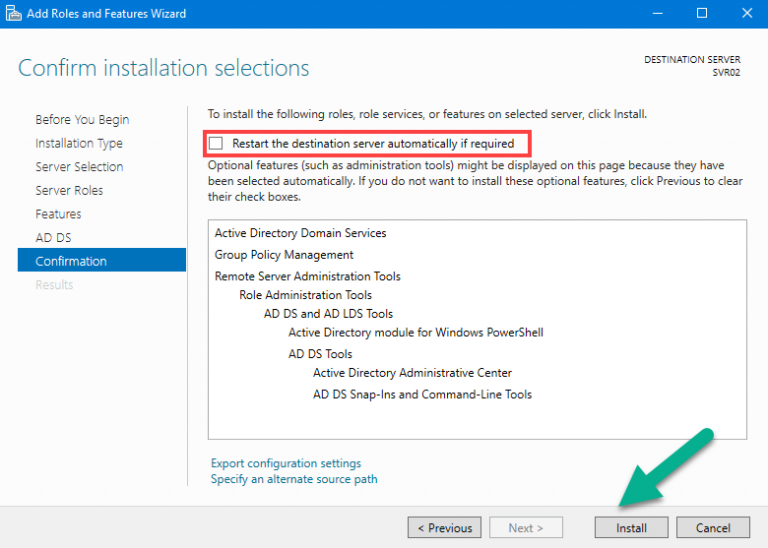Click the SVR02 destination server name
This screenshot has height=548, width=768.
[x=726, y=72]
